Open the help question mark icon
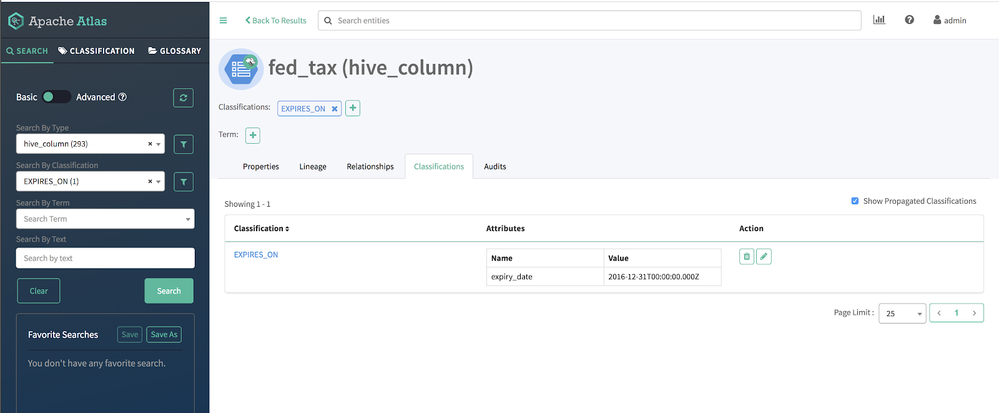The height and width of the screenshot is (413, 999). coord(909,20)
